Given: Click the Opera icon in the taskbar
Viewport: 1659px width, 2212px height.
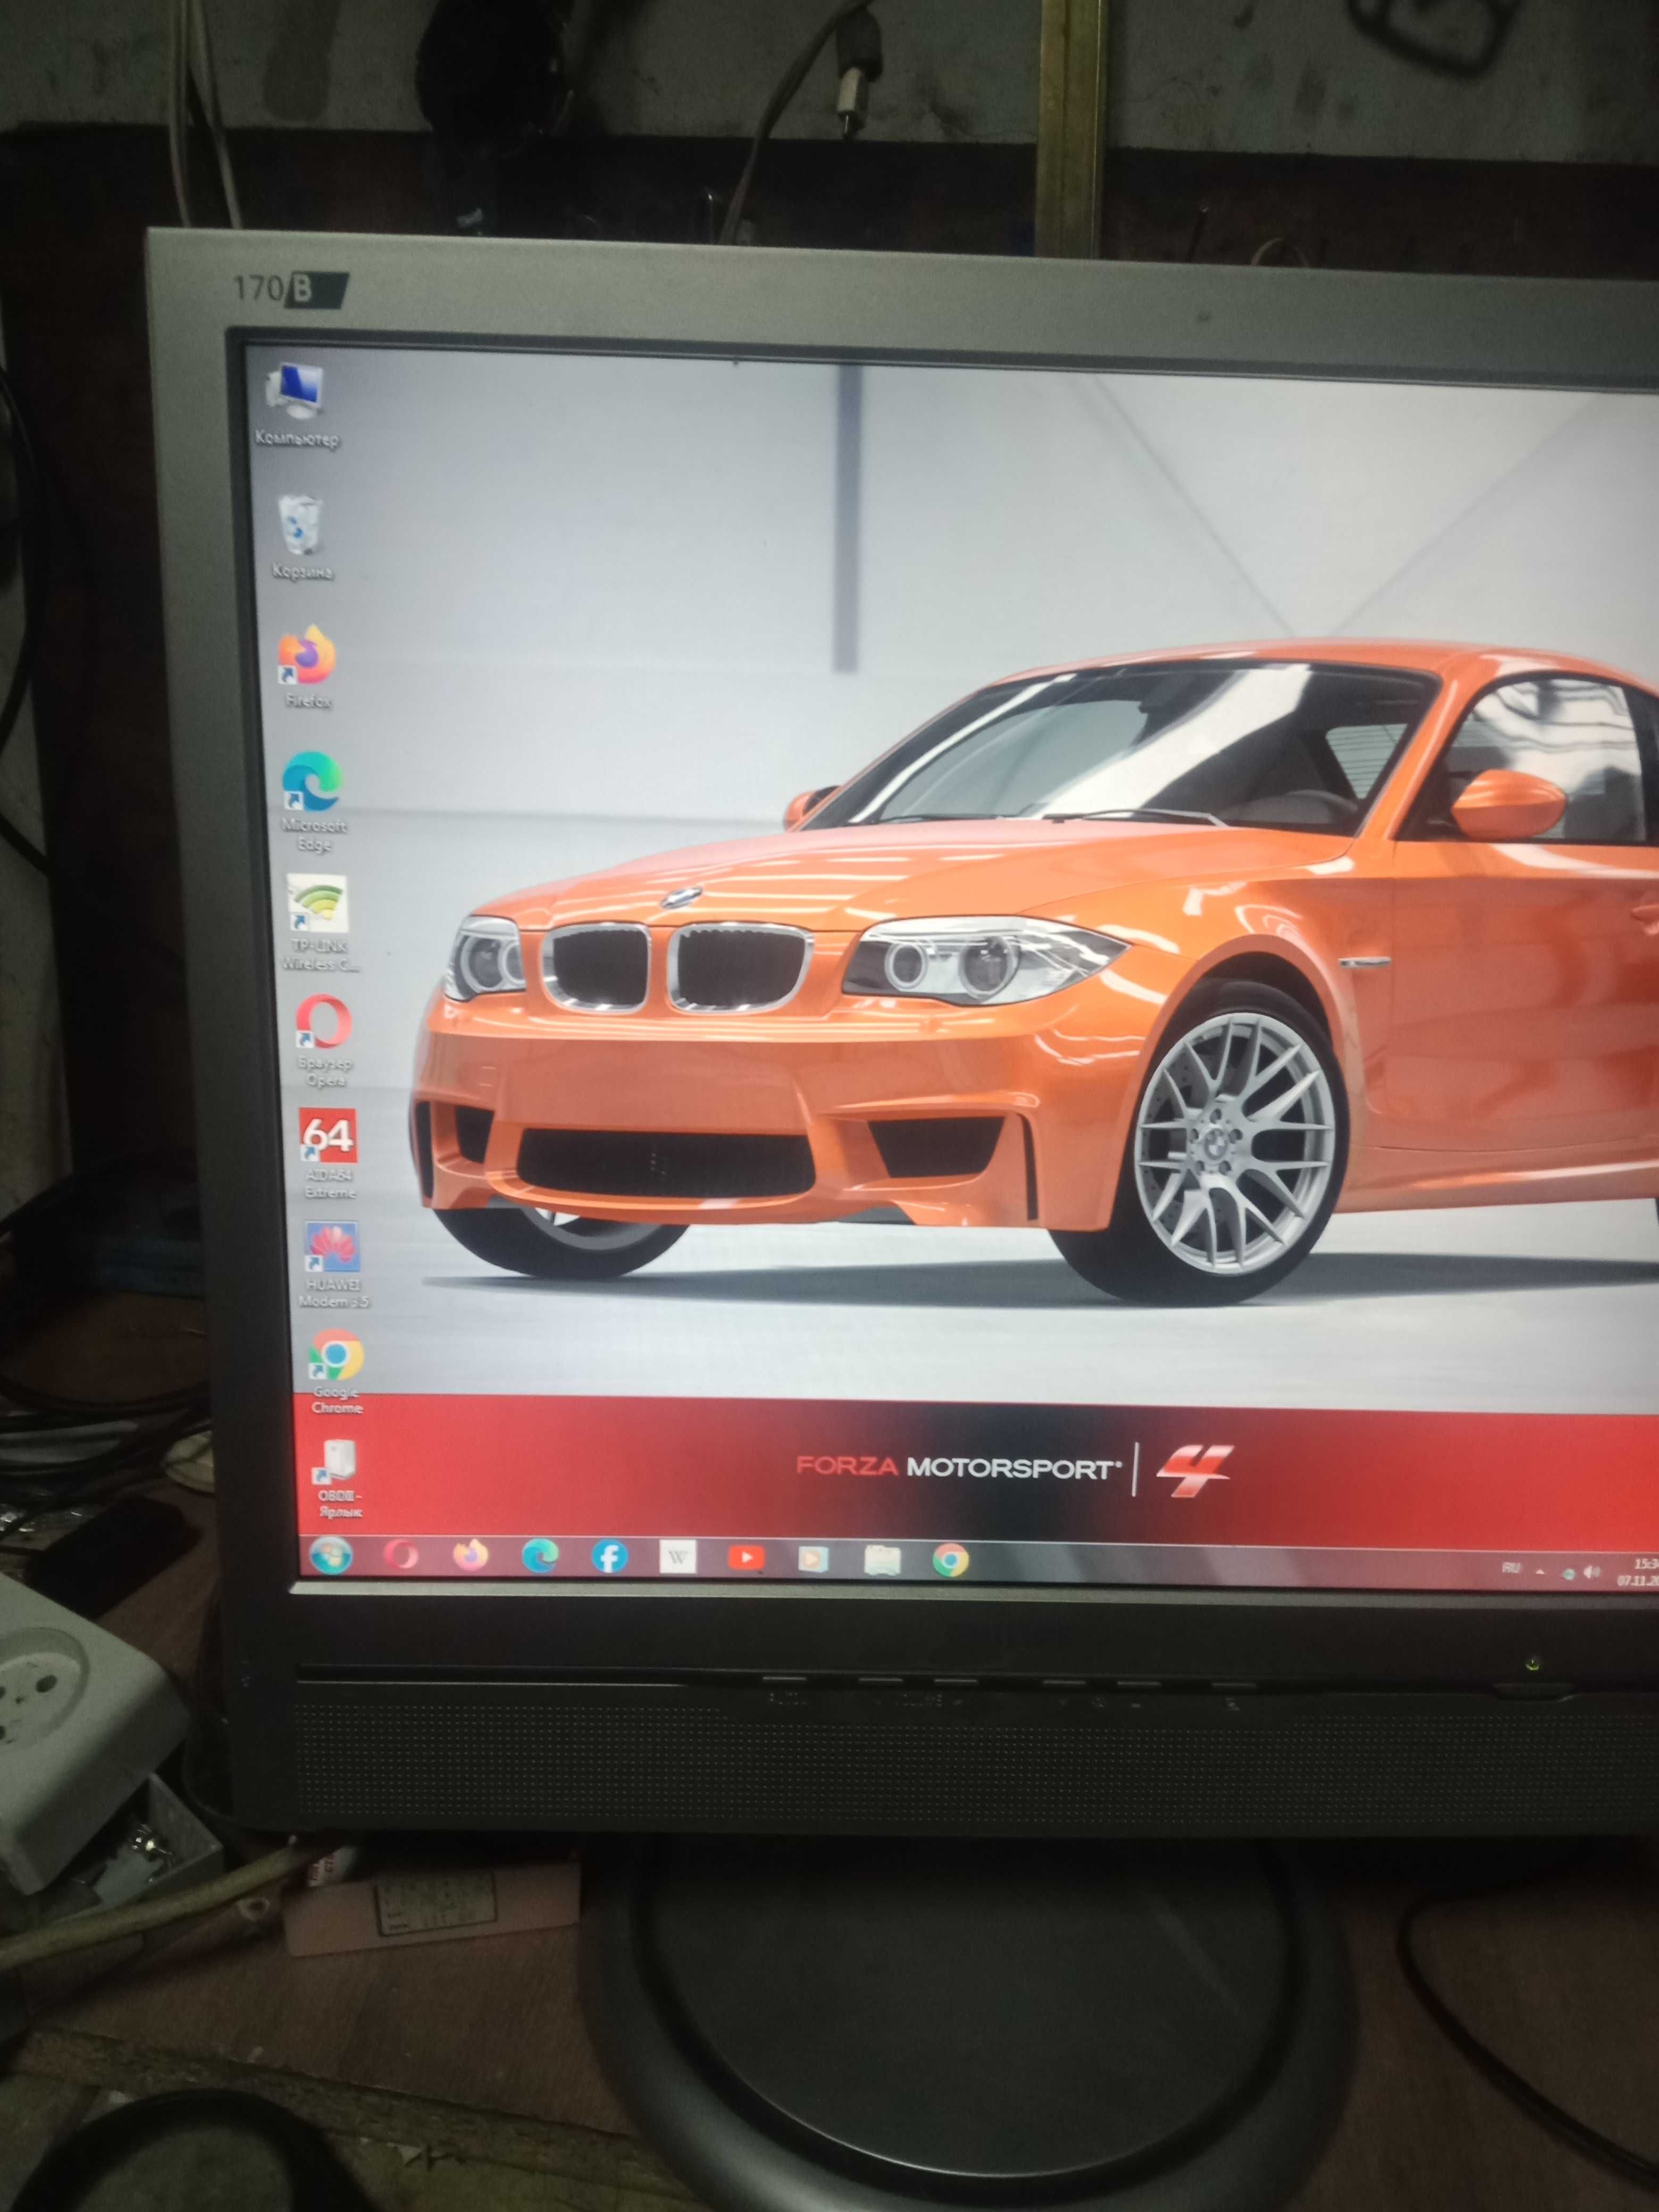Looking at the screenshot, I should (400, 1555).
